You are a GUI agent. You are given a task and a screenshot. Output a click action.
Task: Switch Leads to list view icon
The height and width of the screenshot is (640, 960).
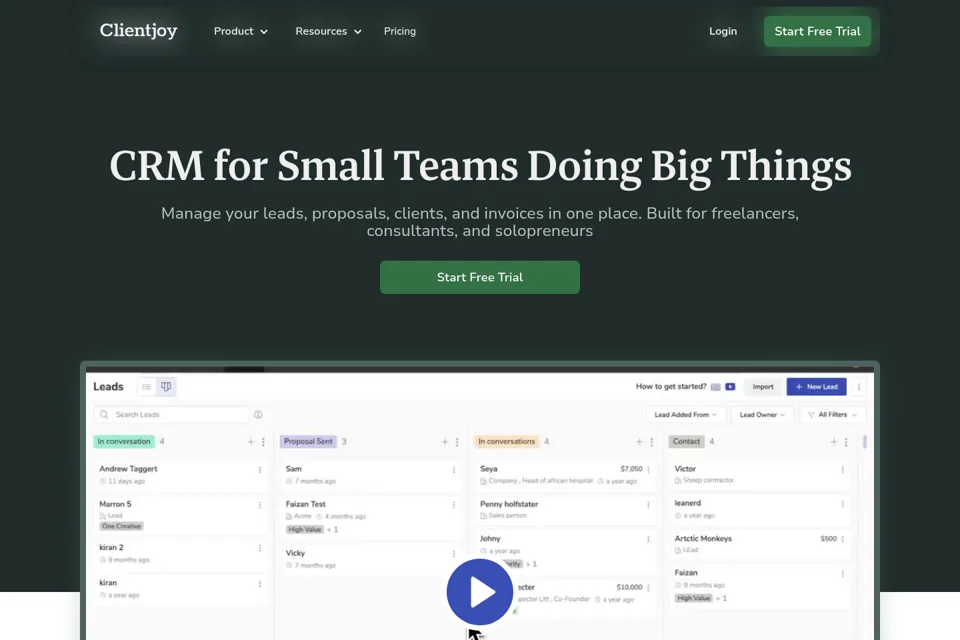tap(146, 386)
